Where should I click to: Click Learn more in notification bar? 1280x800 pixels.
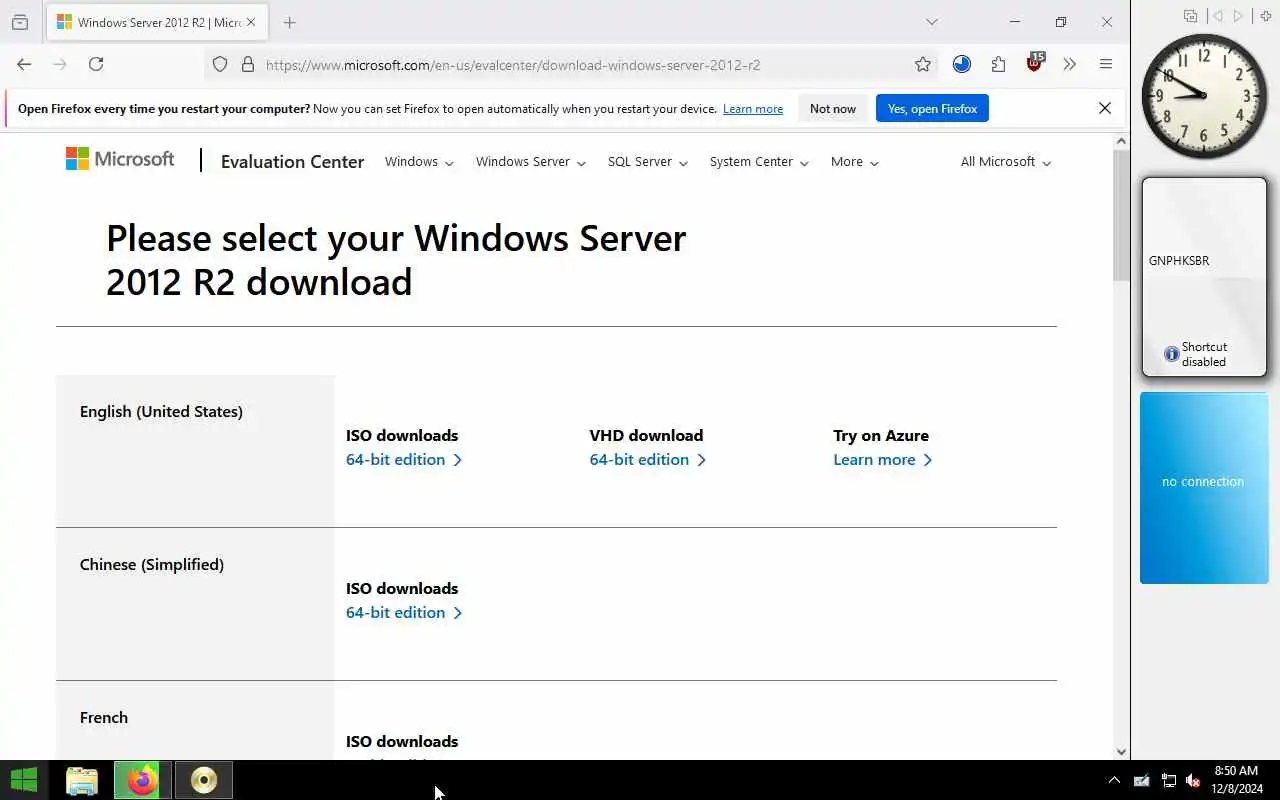point(753,109)
